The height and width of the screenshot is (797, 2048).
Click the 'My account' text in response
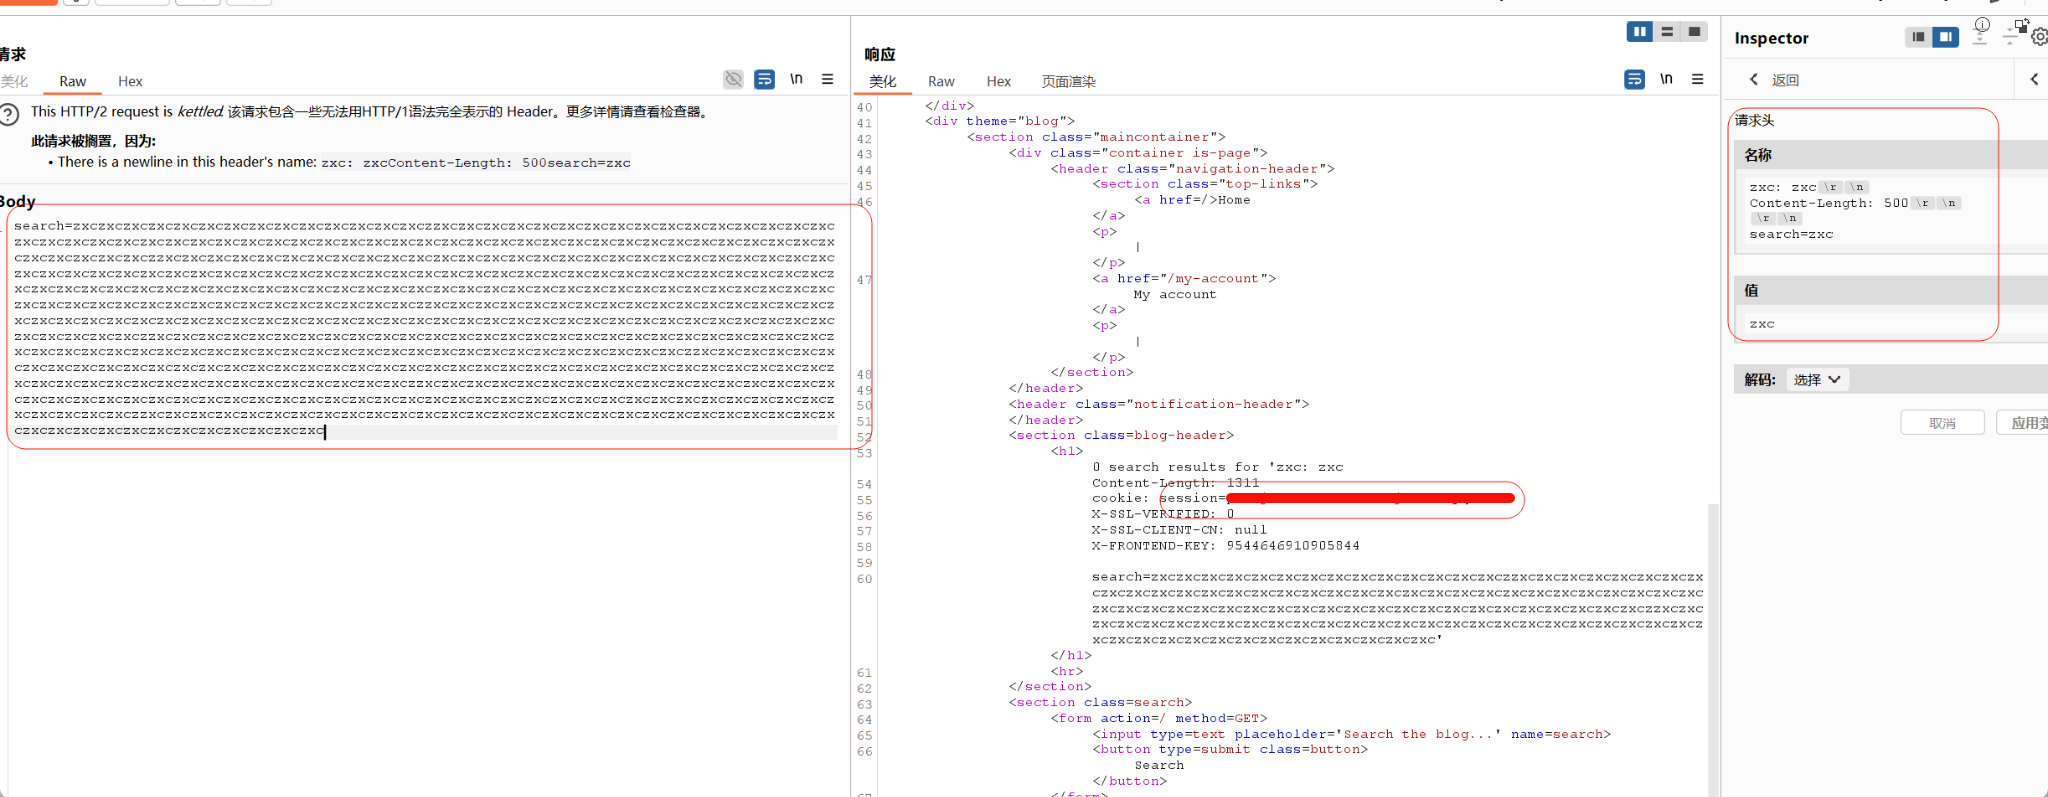(x=1175, y=294)
